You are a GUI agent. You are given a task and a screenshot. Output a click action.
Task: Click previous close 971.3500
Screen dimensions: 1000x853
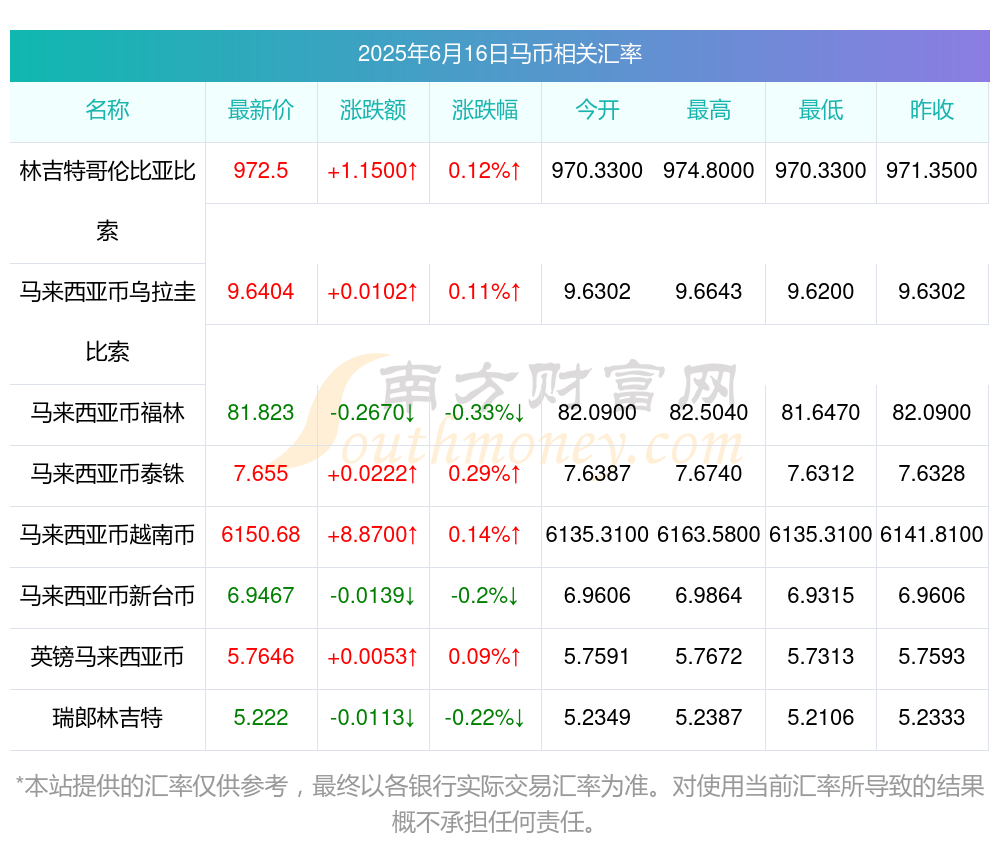[932, 171]
